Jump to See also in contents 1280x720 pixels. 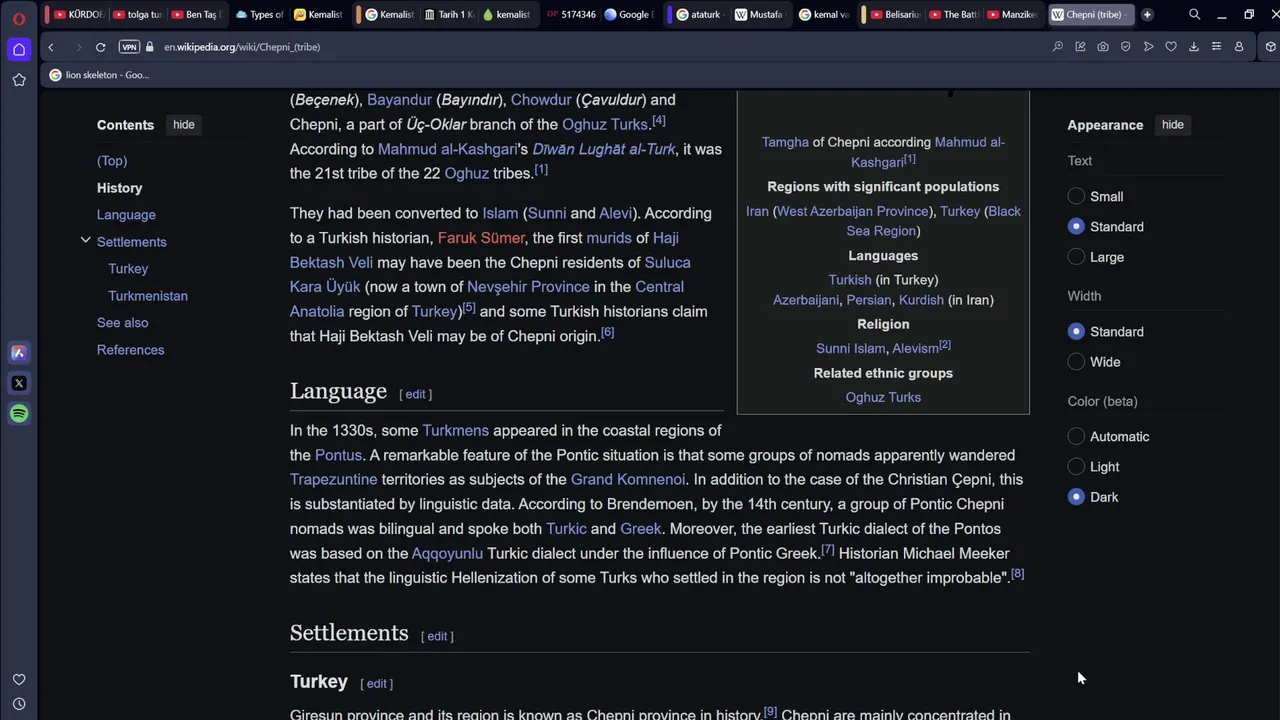122,323
